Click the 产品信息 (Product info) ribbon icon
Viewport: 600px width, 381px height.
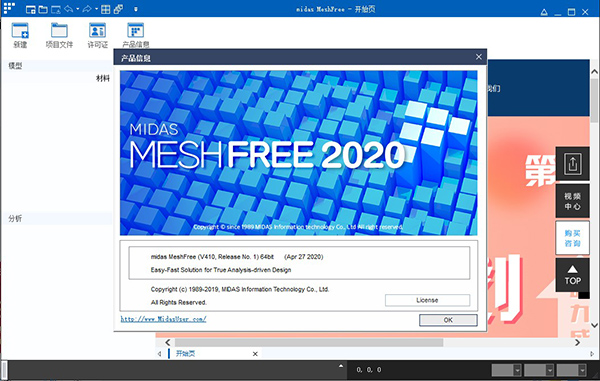tap(135, 35)
